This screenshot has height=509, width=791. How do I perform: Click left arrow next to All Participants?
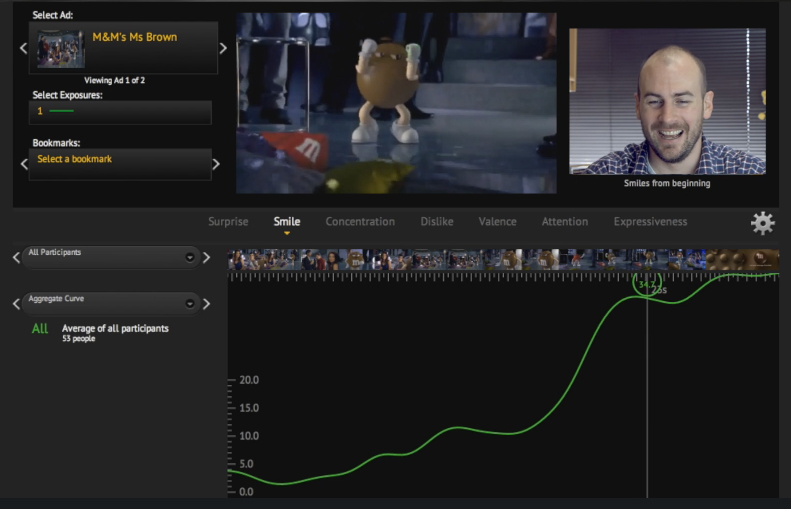coord(16,258)
